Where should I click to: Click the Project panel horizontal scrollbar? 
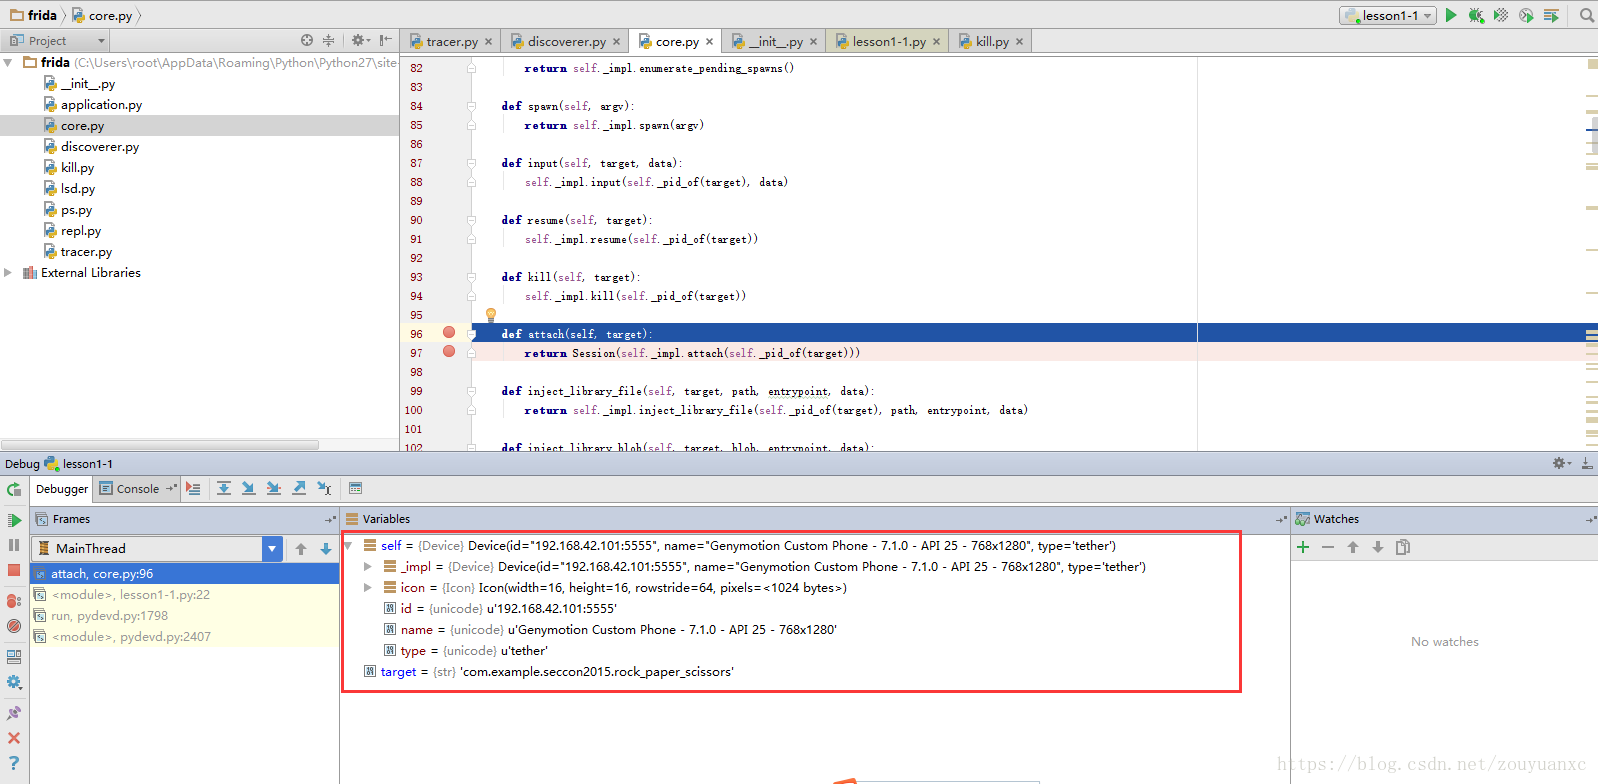click(160, 444)
